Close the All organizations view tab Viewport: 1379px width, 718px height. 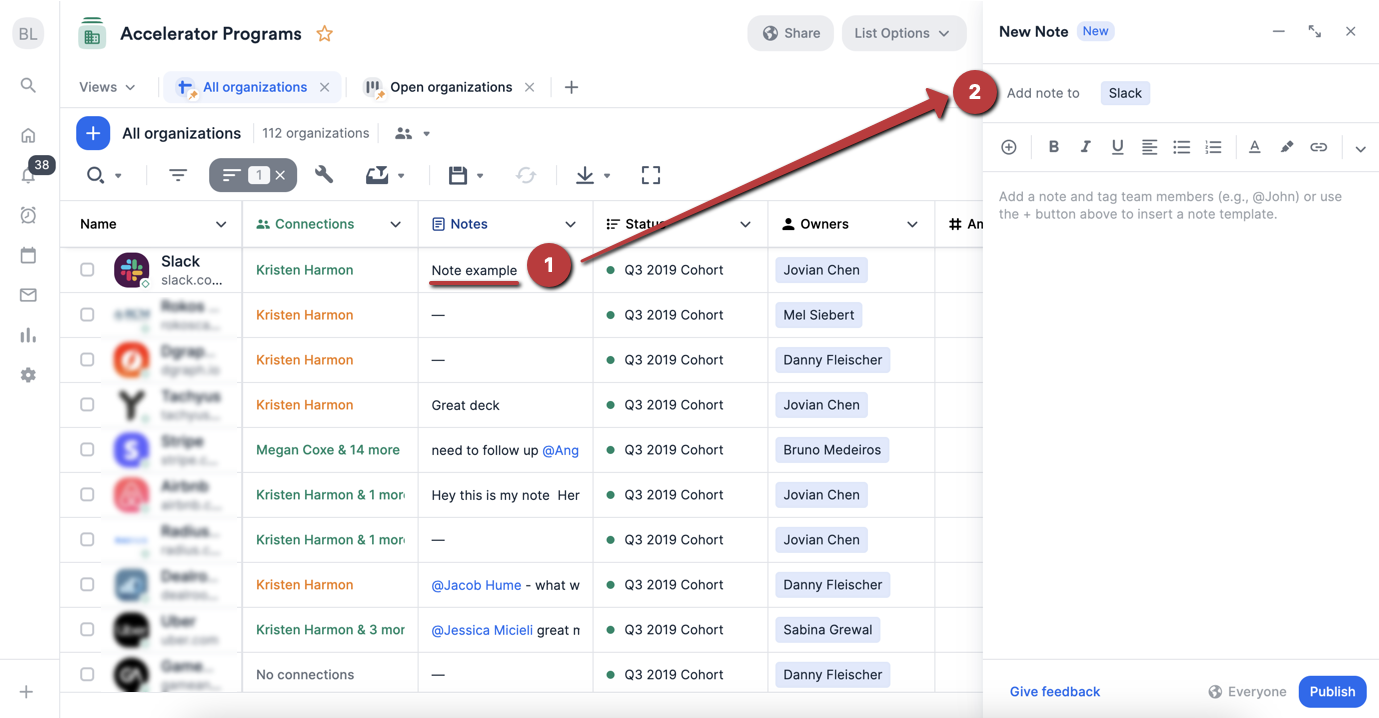tap(324, 86)
